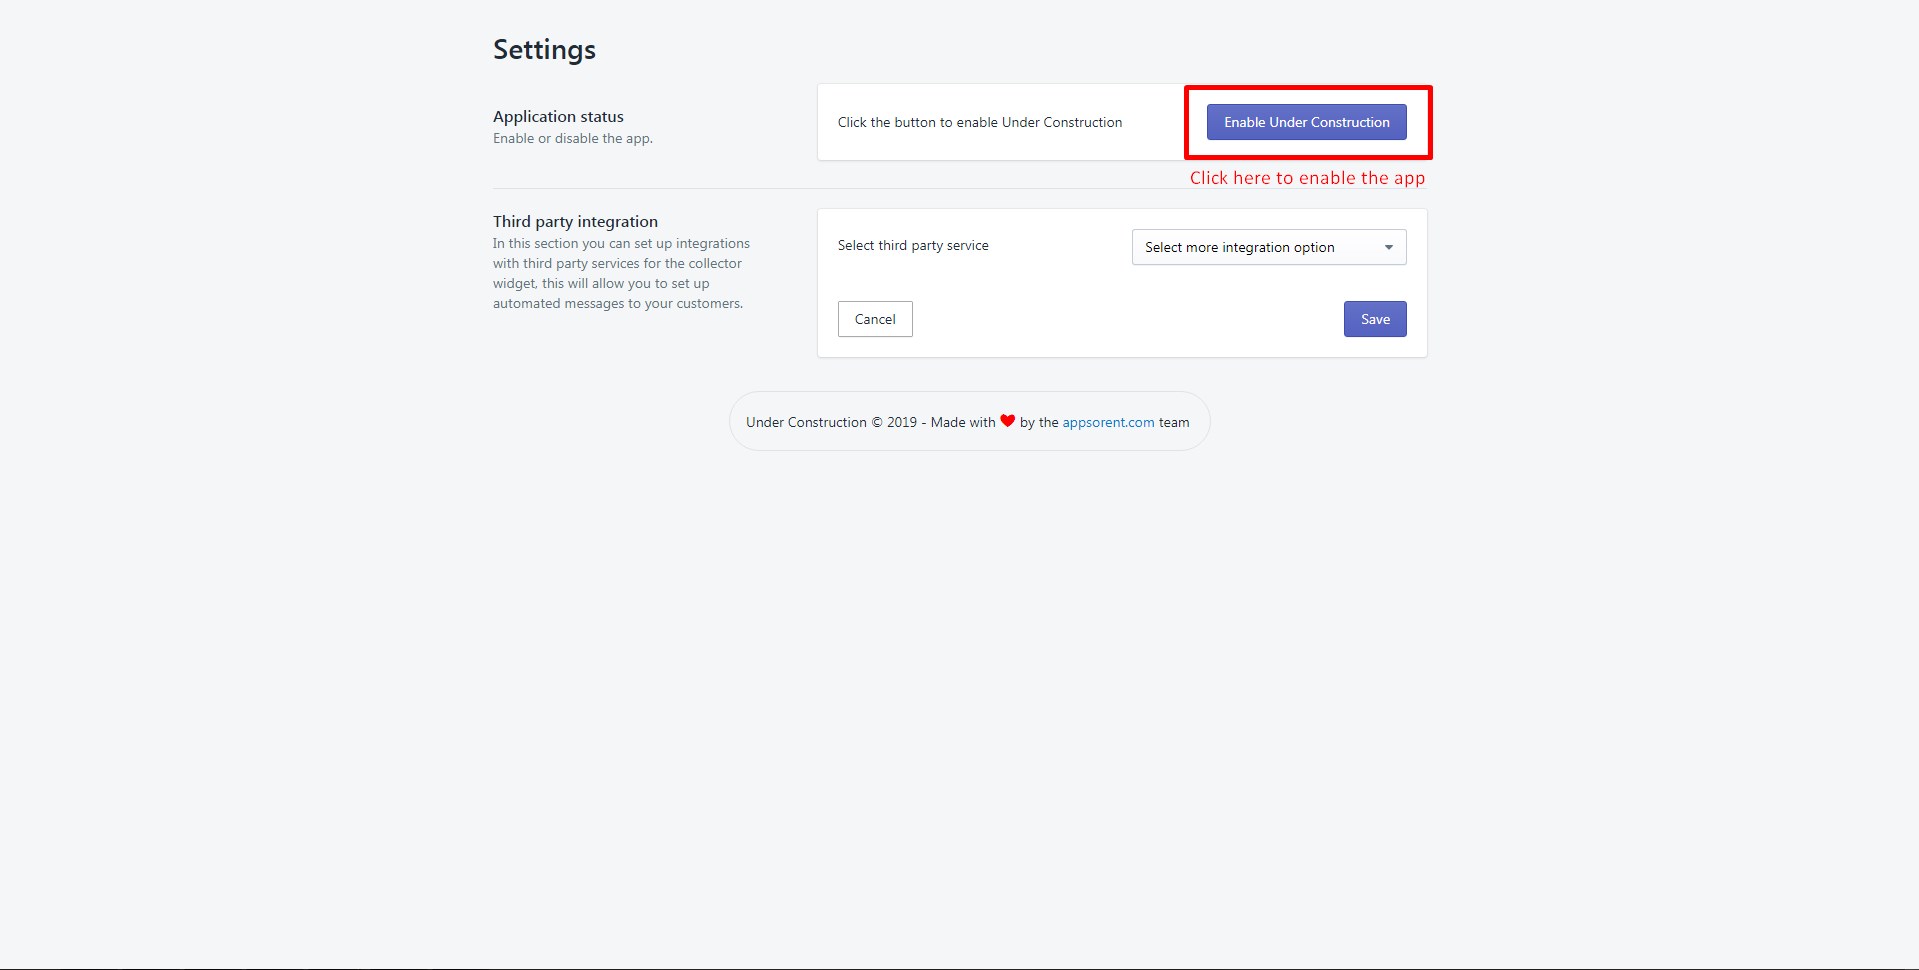This screenshot has width=1919, height=970.
Task: Click the 'Click the button to enable Under Construction' text
Action: 979,121
